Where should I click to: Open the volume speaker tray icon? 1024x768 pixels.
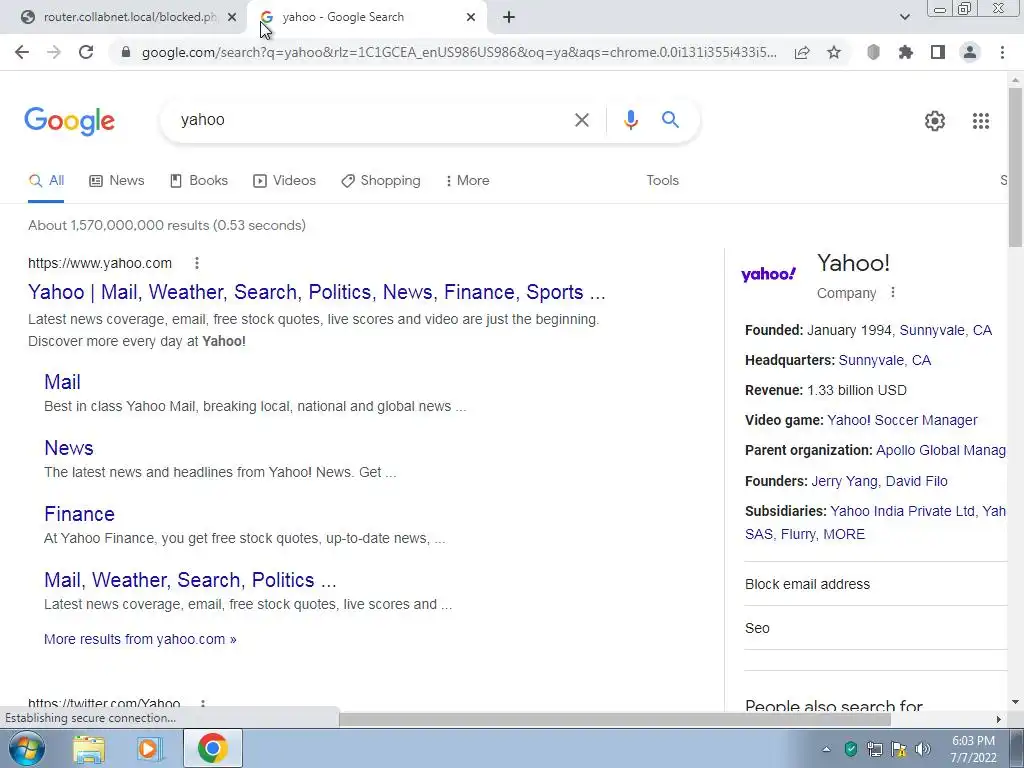tap(922, 749)
